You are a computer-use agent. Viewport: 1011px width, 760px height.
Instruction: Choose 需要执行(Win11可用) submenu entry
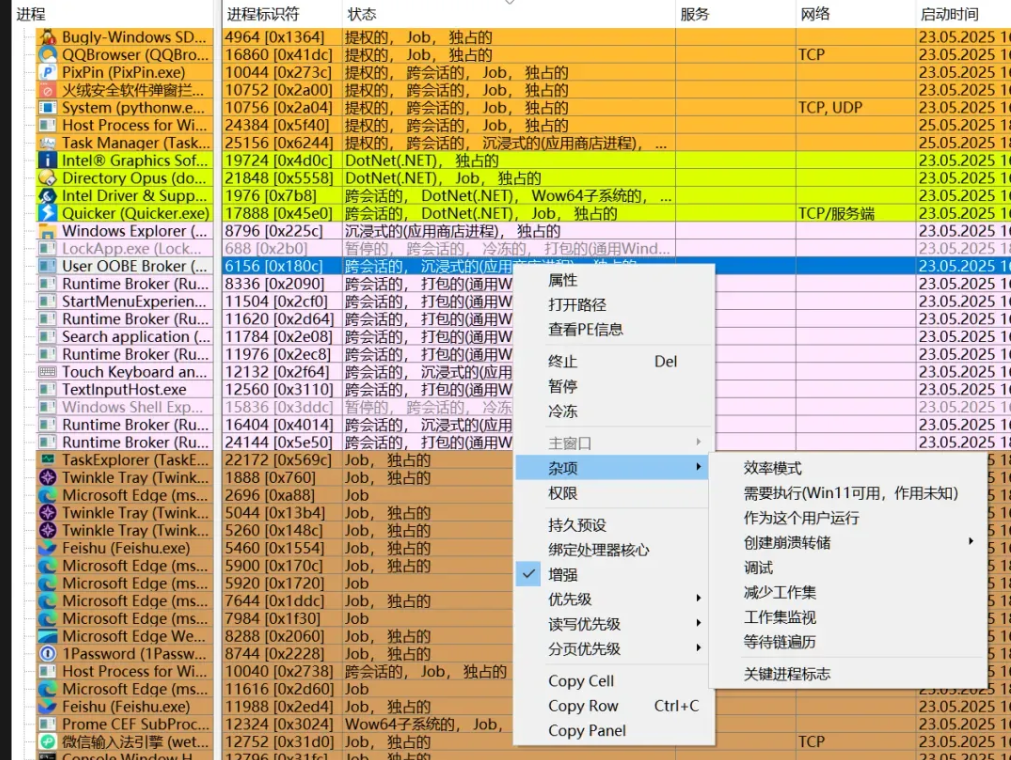click(848, 493)
